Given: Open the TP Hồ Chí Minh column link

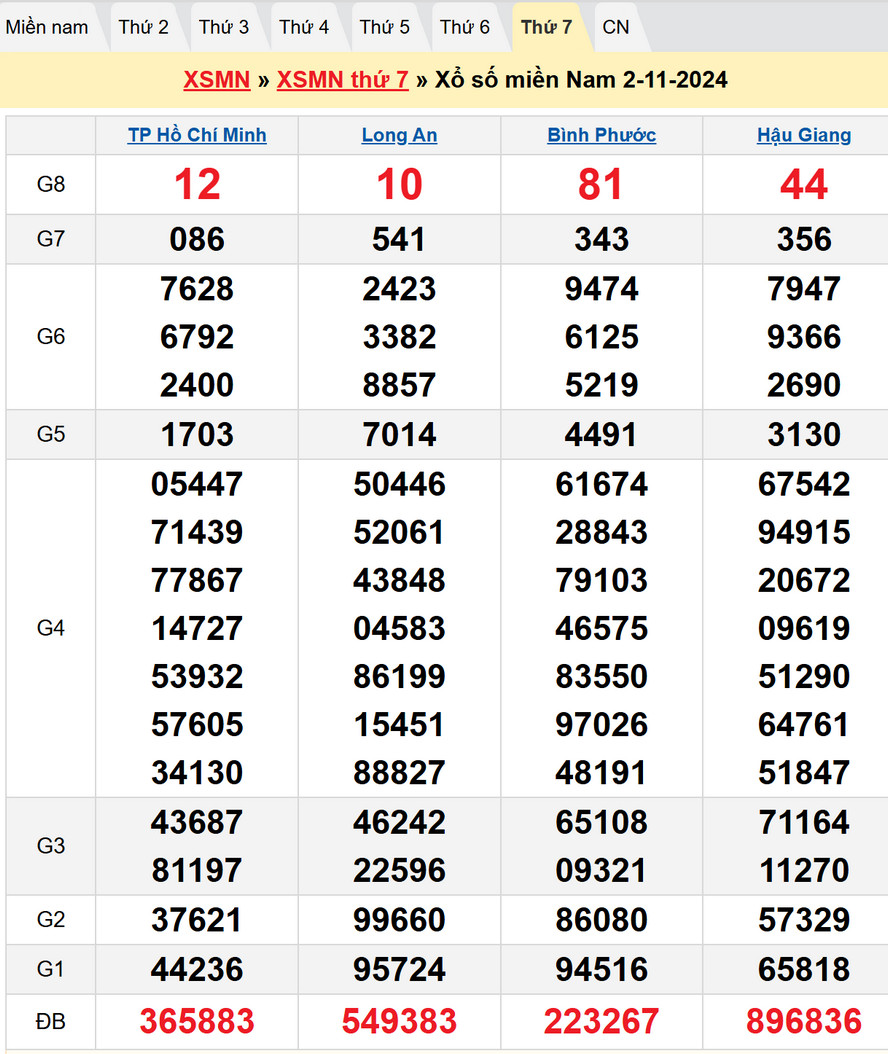Looking at the screenshot, I should pos(197,135).
